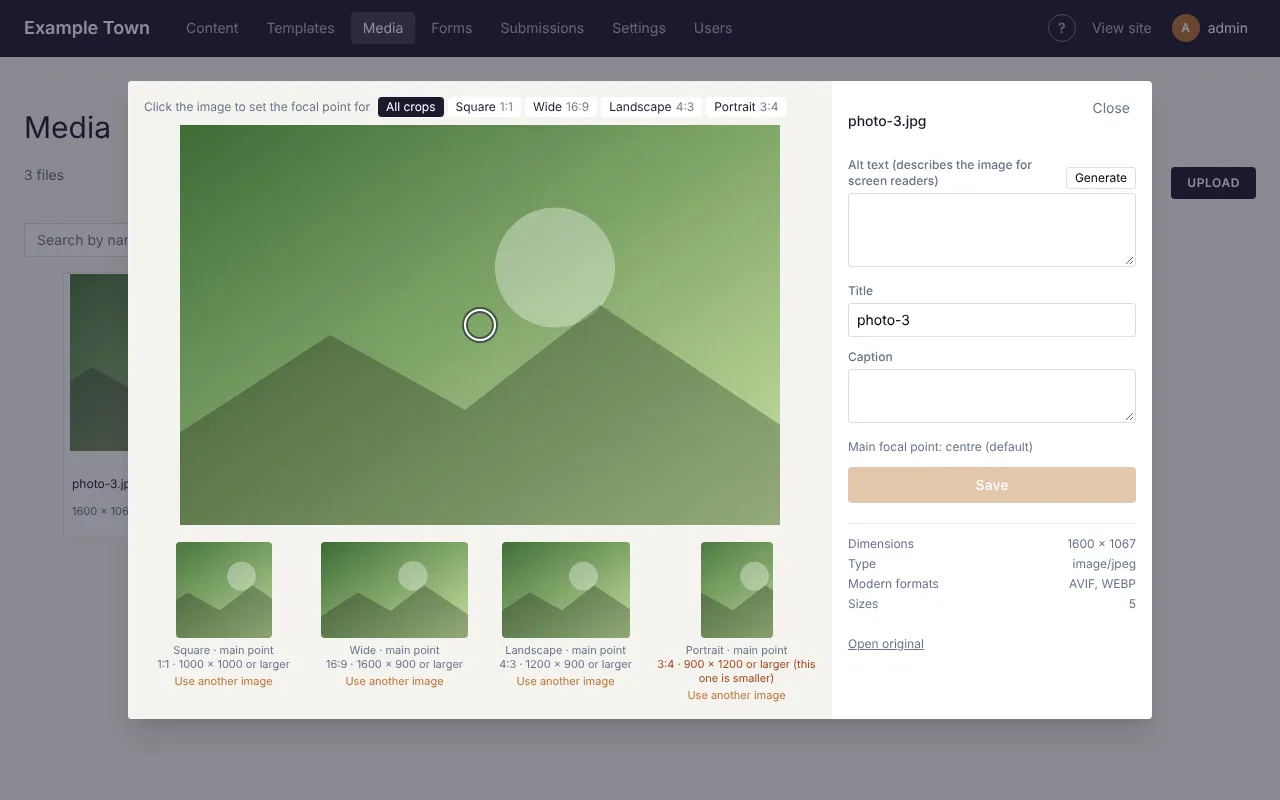Viewport: 1280px width, 800px height.
Task: Focus the Caption textarea
Action: click(992, 396)
